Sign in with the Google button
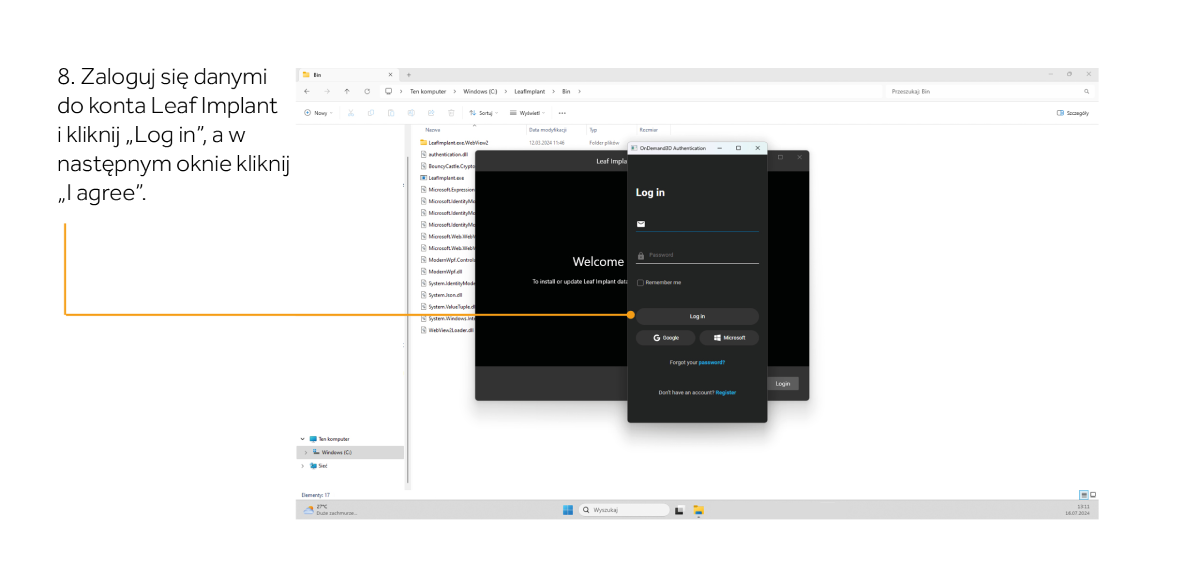The height and width of the screenshot is (585, 1200). 665,338
